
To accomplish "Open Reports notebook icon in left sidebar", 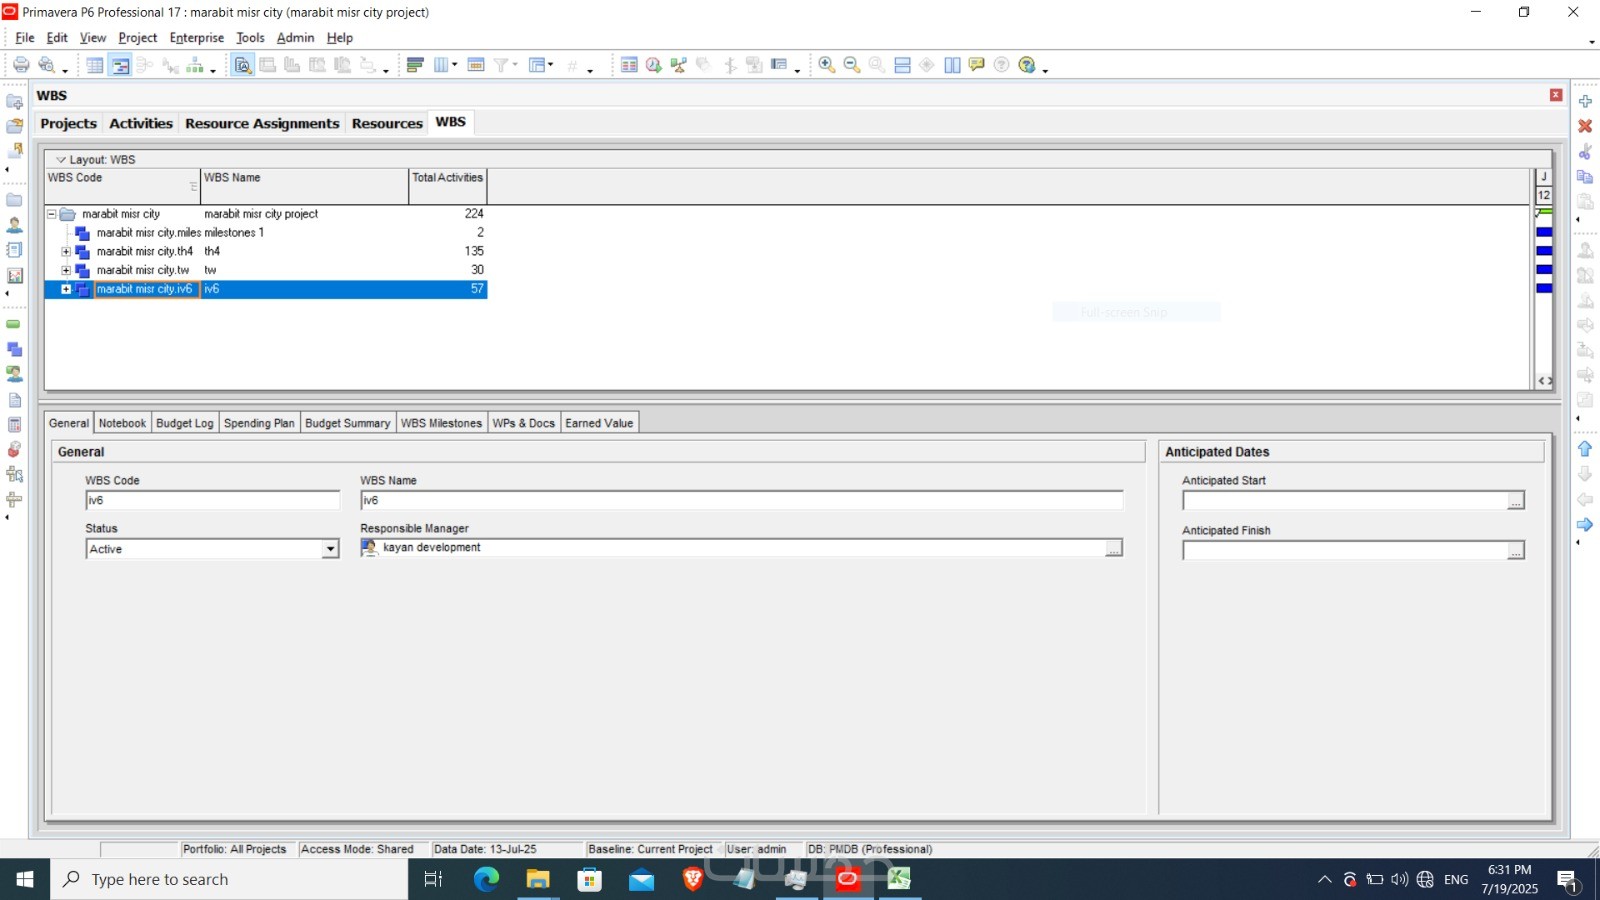I will click(15, 250).
